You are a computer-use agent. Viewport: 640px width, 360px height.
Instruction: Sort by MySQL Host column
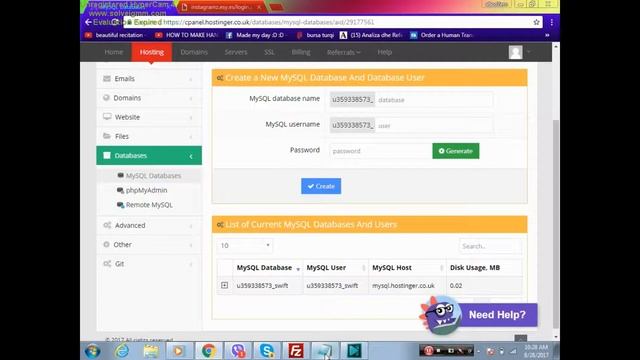(407, 268)
